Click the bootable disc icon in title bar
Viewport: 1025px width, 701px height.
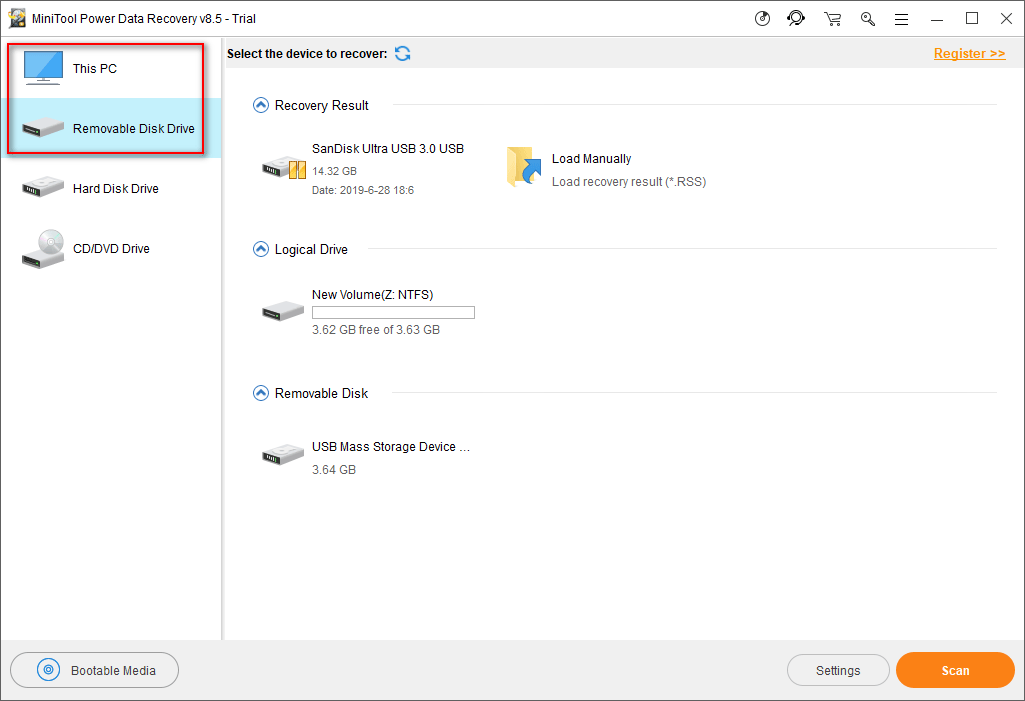[762, 18]
